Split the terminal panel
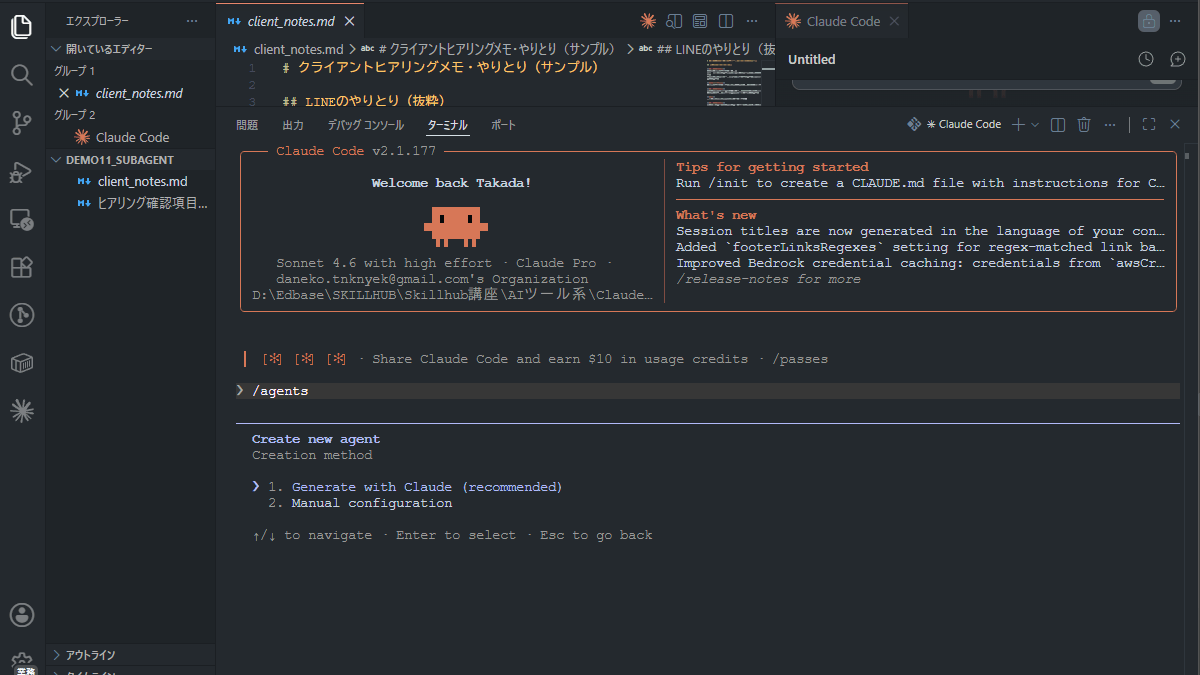This screenshot has height=675, width=1200. click(x=1058, y=124)
